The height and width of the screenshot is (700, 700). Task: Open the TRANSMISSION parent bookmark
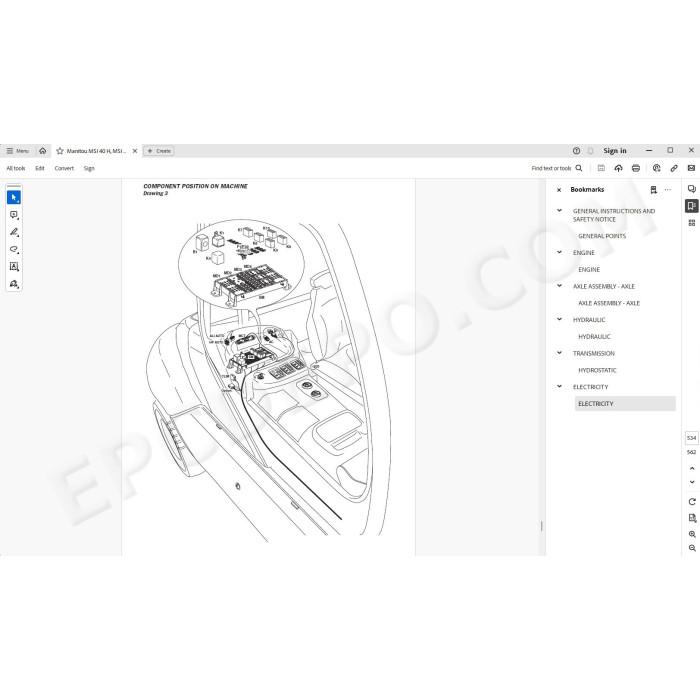[594, 353]
